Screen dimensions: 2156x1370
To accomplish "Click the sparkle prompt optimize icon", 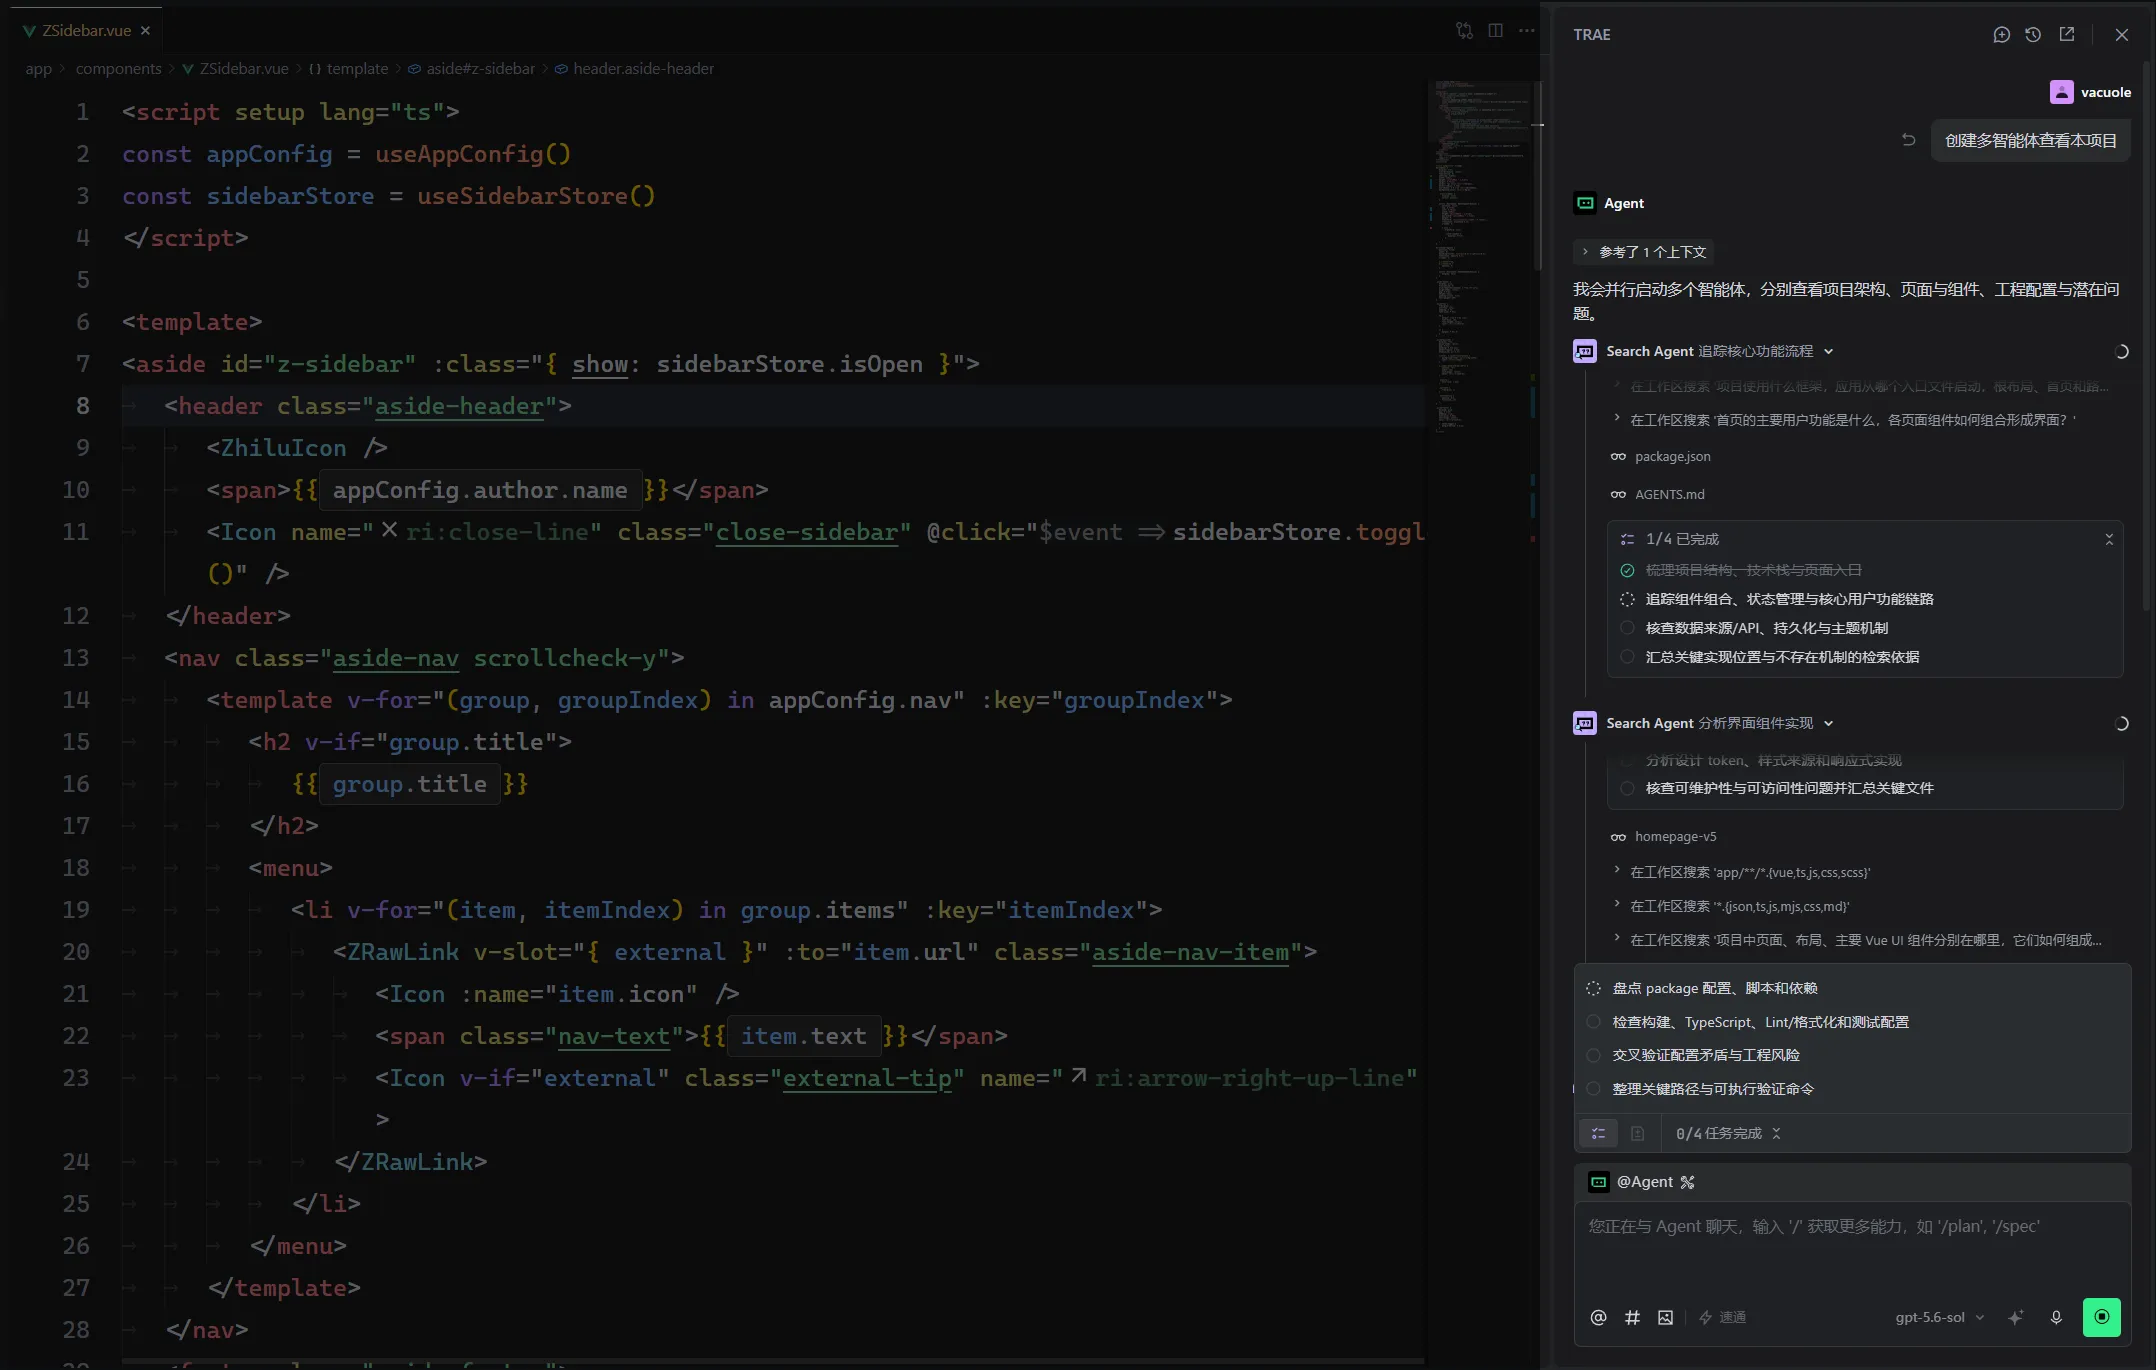I will click(x=2016, y=1317).
